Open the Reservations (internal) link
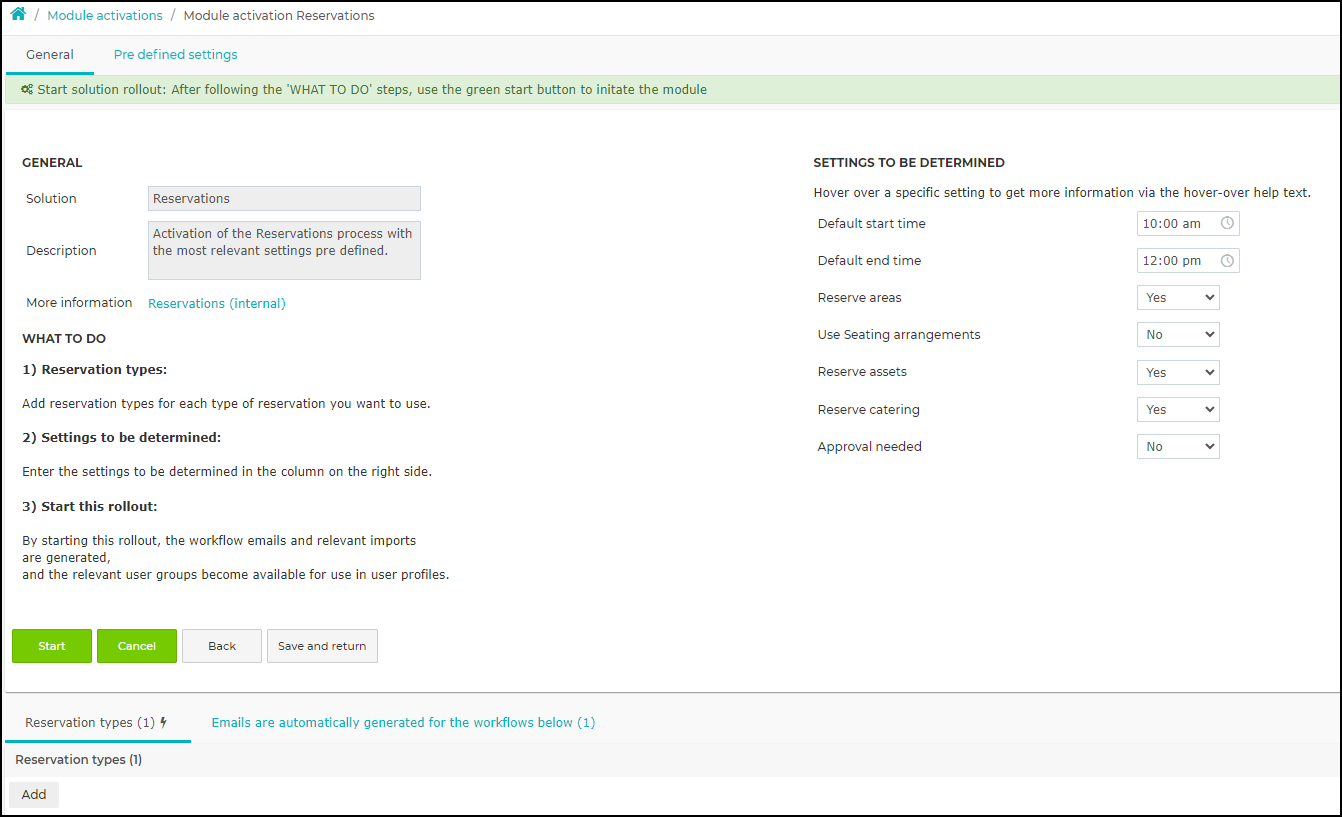This screenshot has height=817, width=1342. click(217, 304)
